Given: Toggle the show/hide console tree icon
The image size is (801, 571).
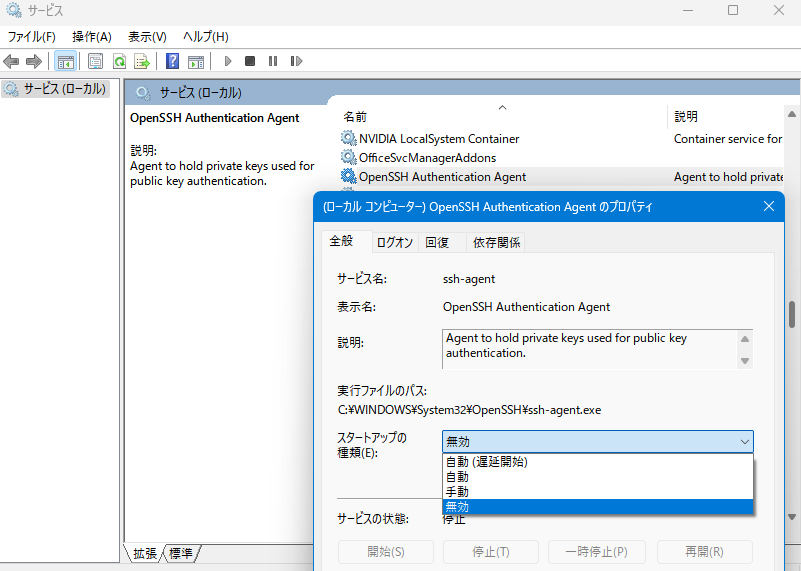Looking at the screenshot, I should 65,61.
